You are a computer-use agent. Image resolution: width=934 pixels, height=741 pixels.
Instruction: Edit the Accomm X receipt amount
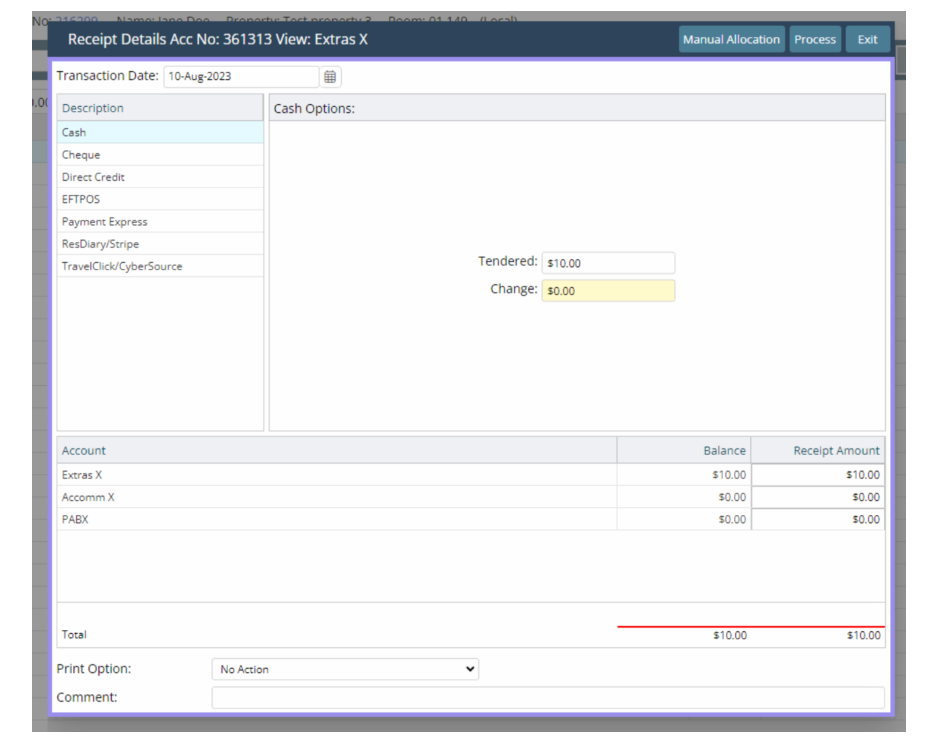click(817, 497)
